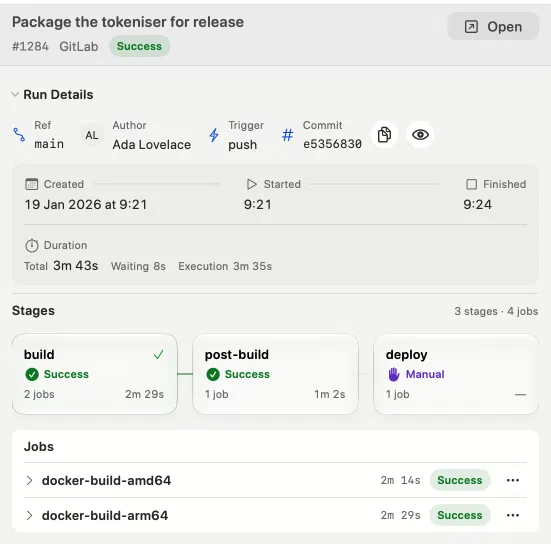Click Success badge on docker-build-arm64 row

[460, 515]
